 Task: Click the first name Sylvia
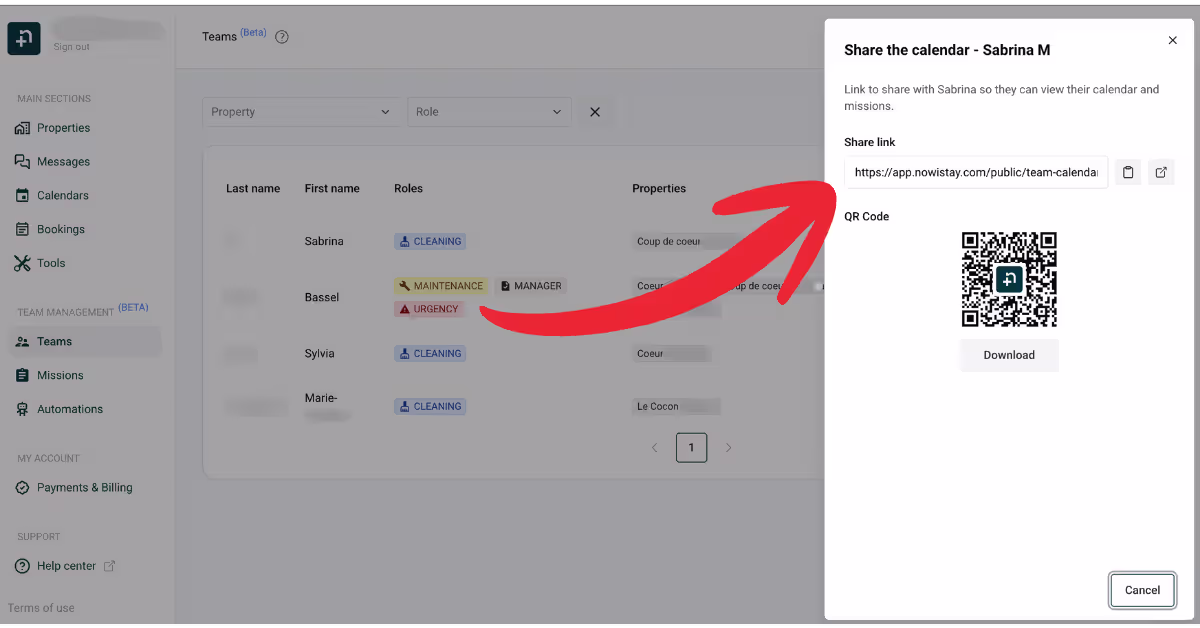(x=320, y=353)
